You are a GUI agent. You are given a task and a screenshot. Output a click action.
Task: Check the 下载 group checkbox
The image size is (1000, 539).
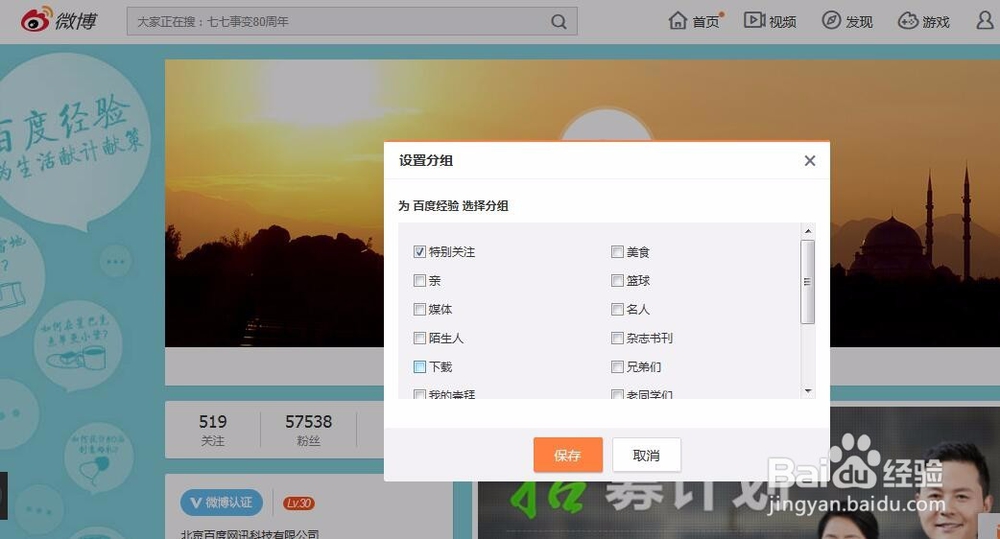pyautogui.click(x=419, y=367)
